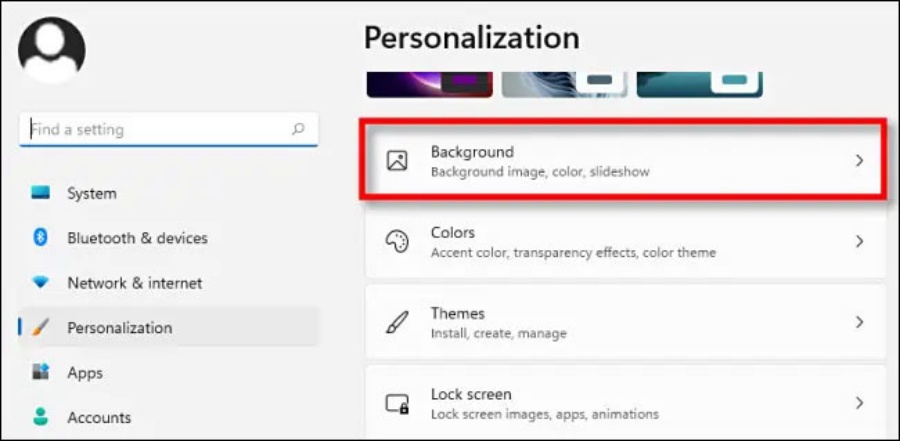
Task: Click the Colors palette icon
Action: pos(397,241)
